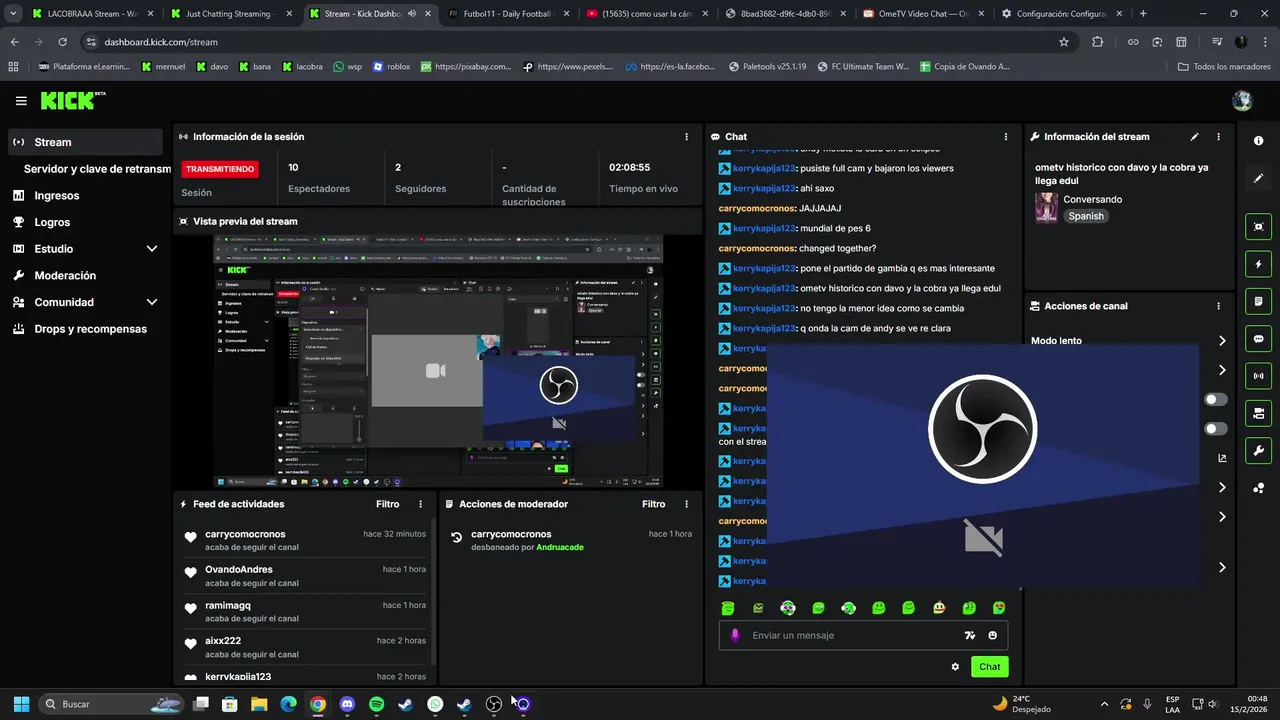Screen dimensions: 1280x720
Task: Open chat settings gear icon
Action: click(955, 667)
